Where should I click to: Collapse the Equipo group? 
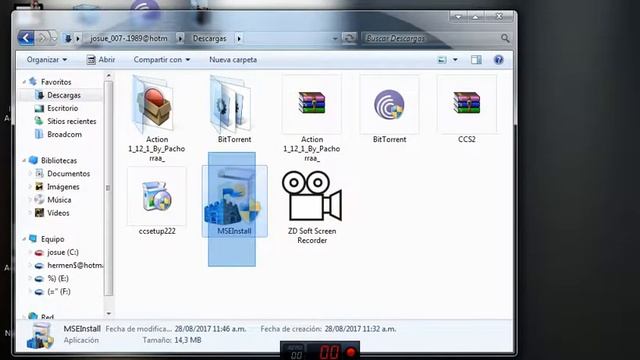24,239
